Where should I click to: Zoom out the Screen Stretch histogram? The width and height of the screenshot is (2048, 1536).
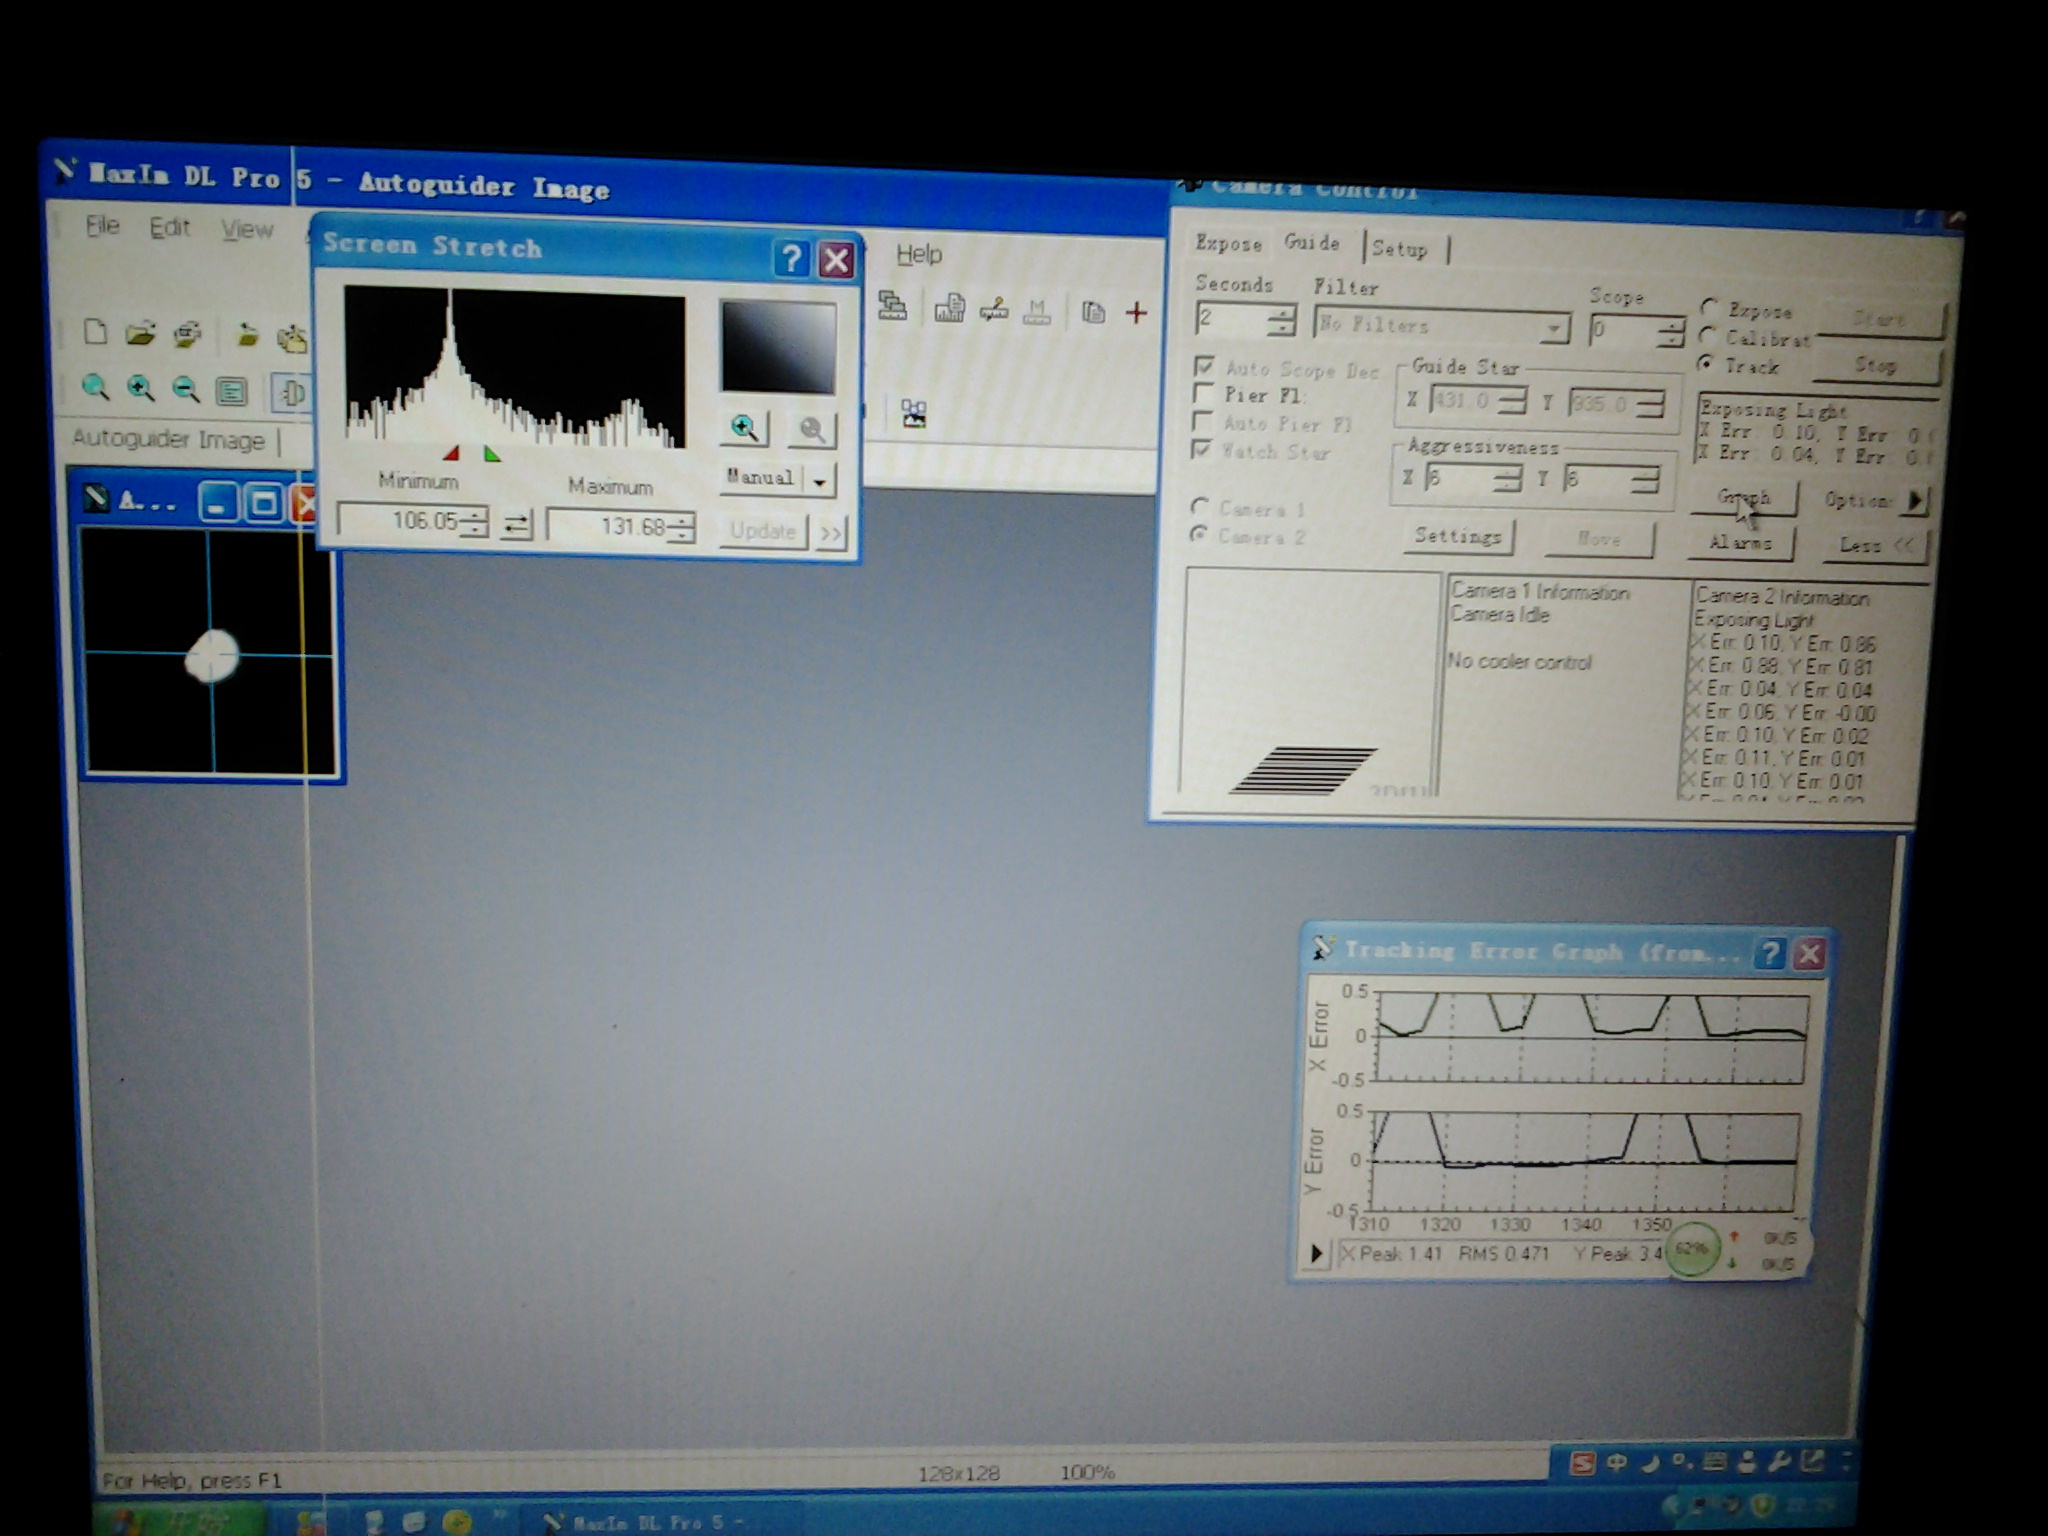pyautogui.click(x=812, y=430)
